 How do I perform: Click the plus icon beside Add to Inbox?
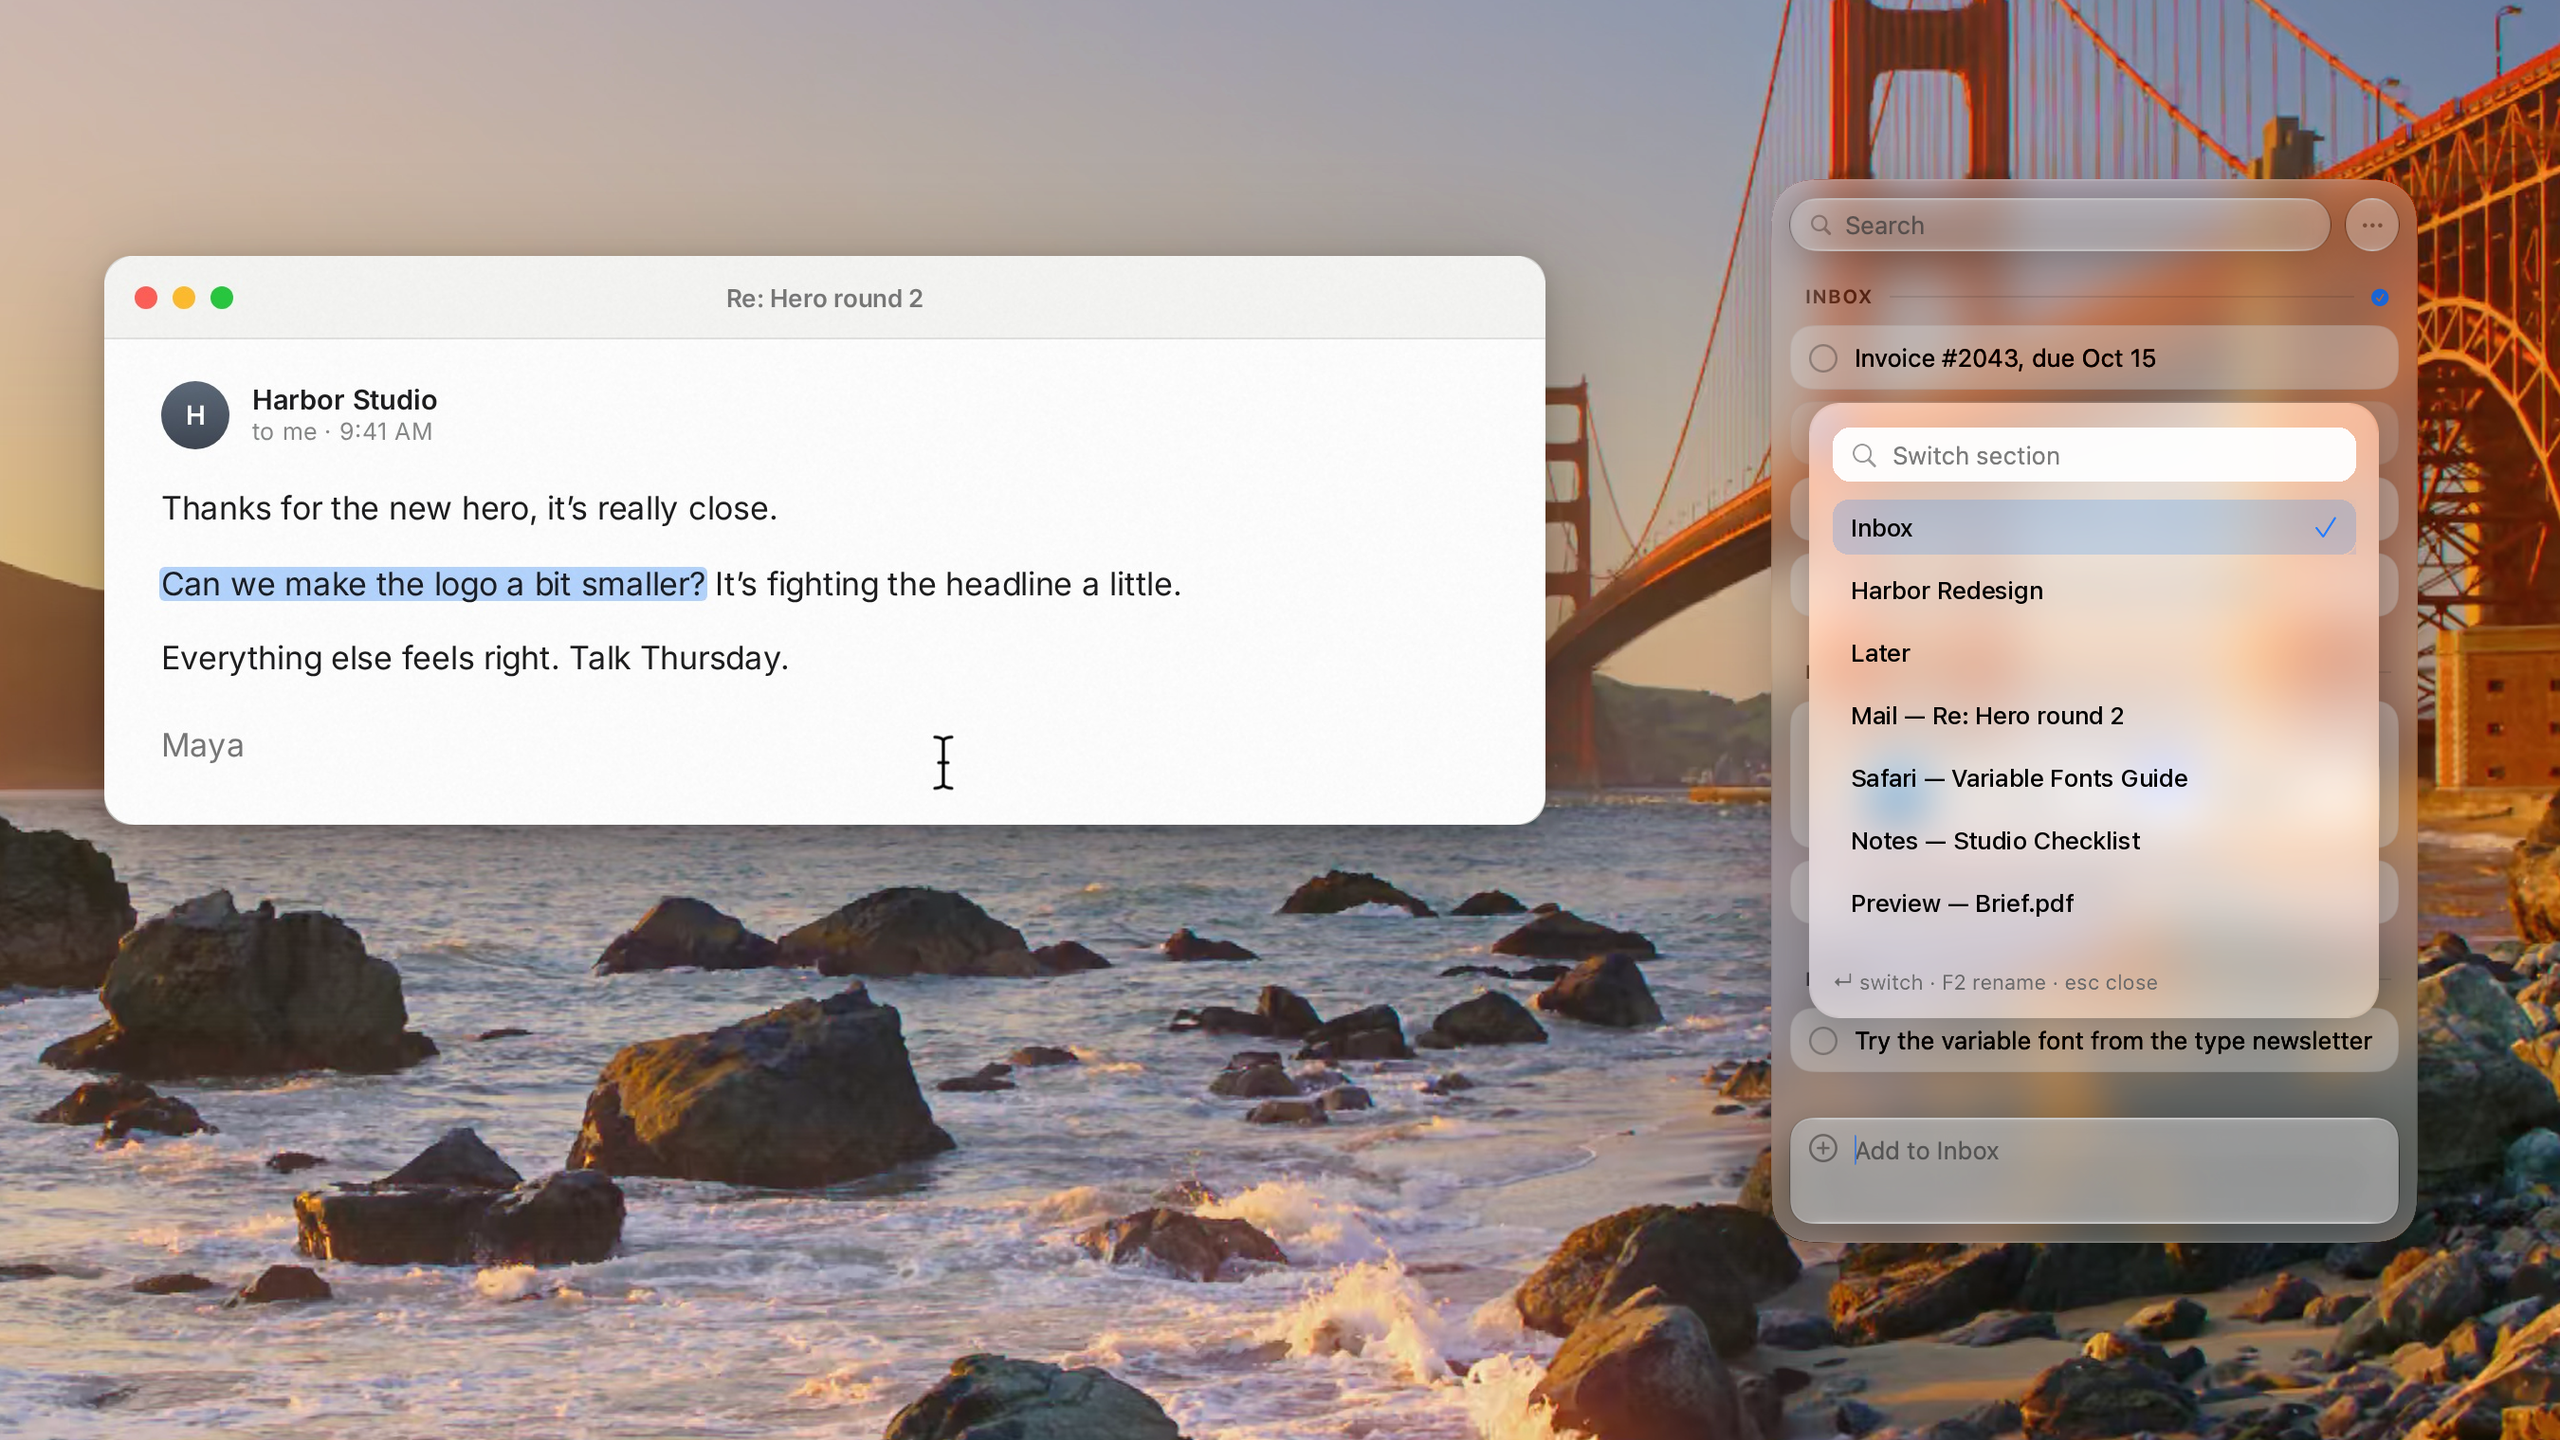1823,1148
